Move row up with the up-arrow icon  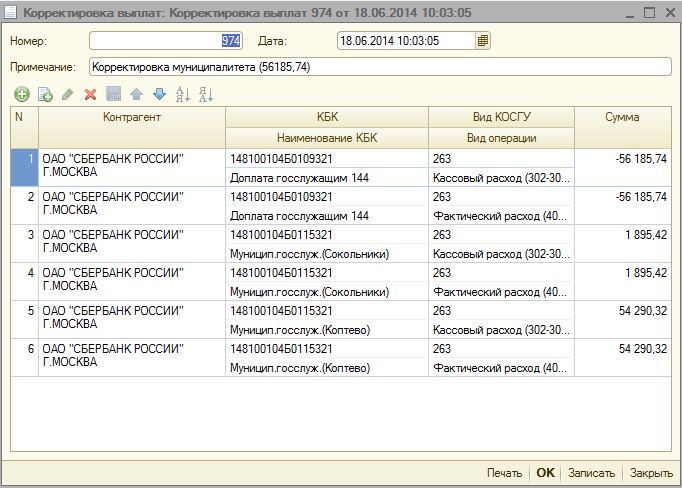point(136,95)
